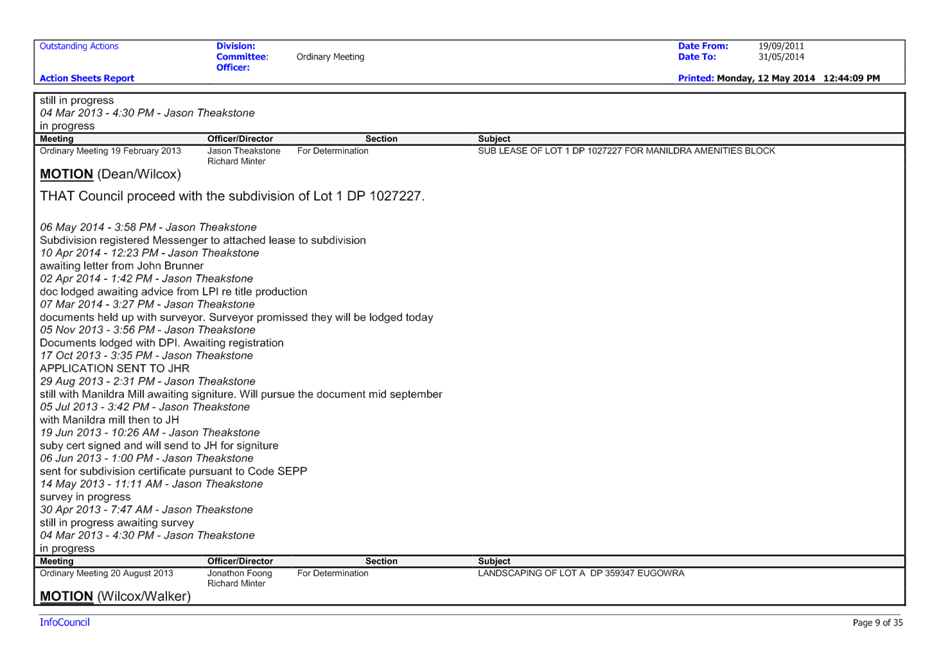Click Ordinary Meeting 20 August 2013 entry
Viewport: 939px width, 664px height.
[x=106, y=574]
